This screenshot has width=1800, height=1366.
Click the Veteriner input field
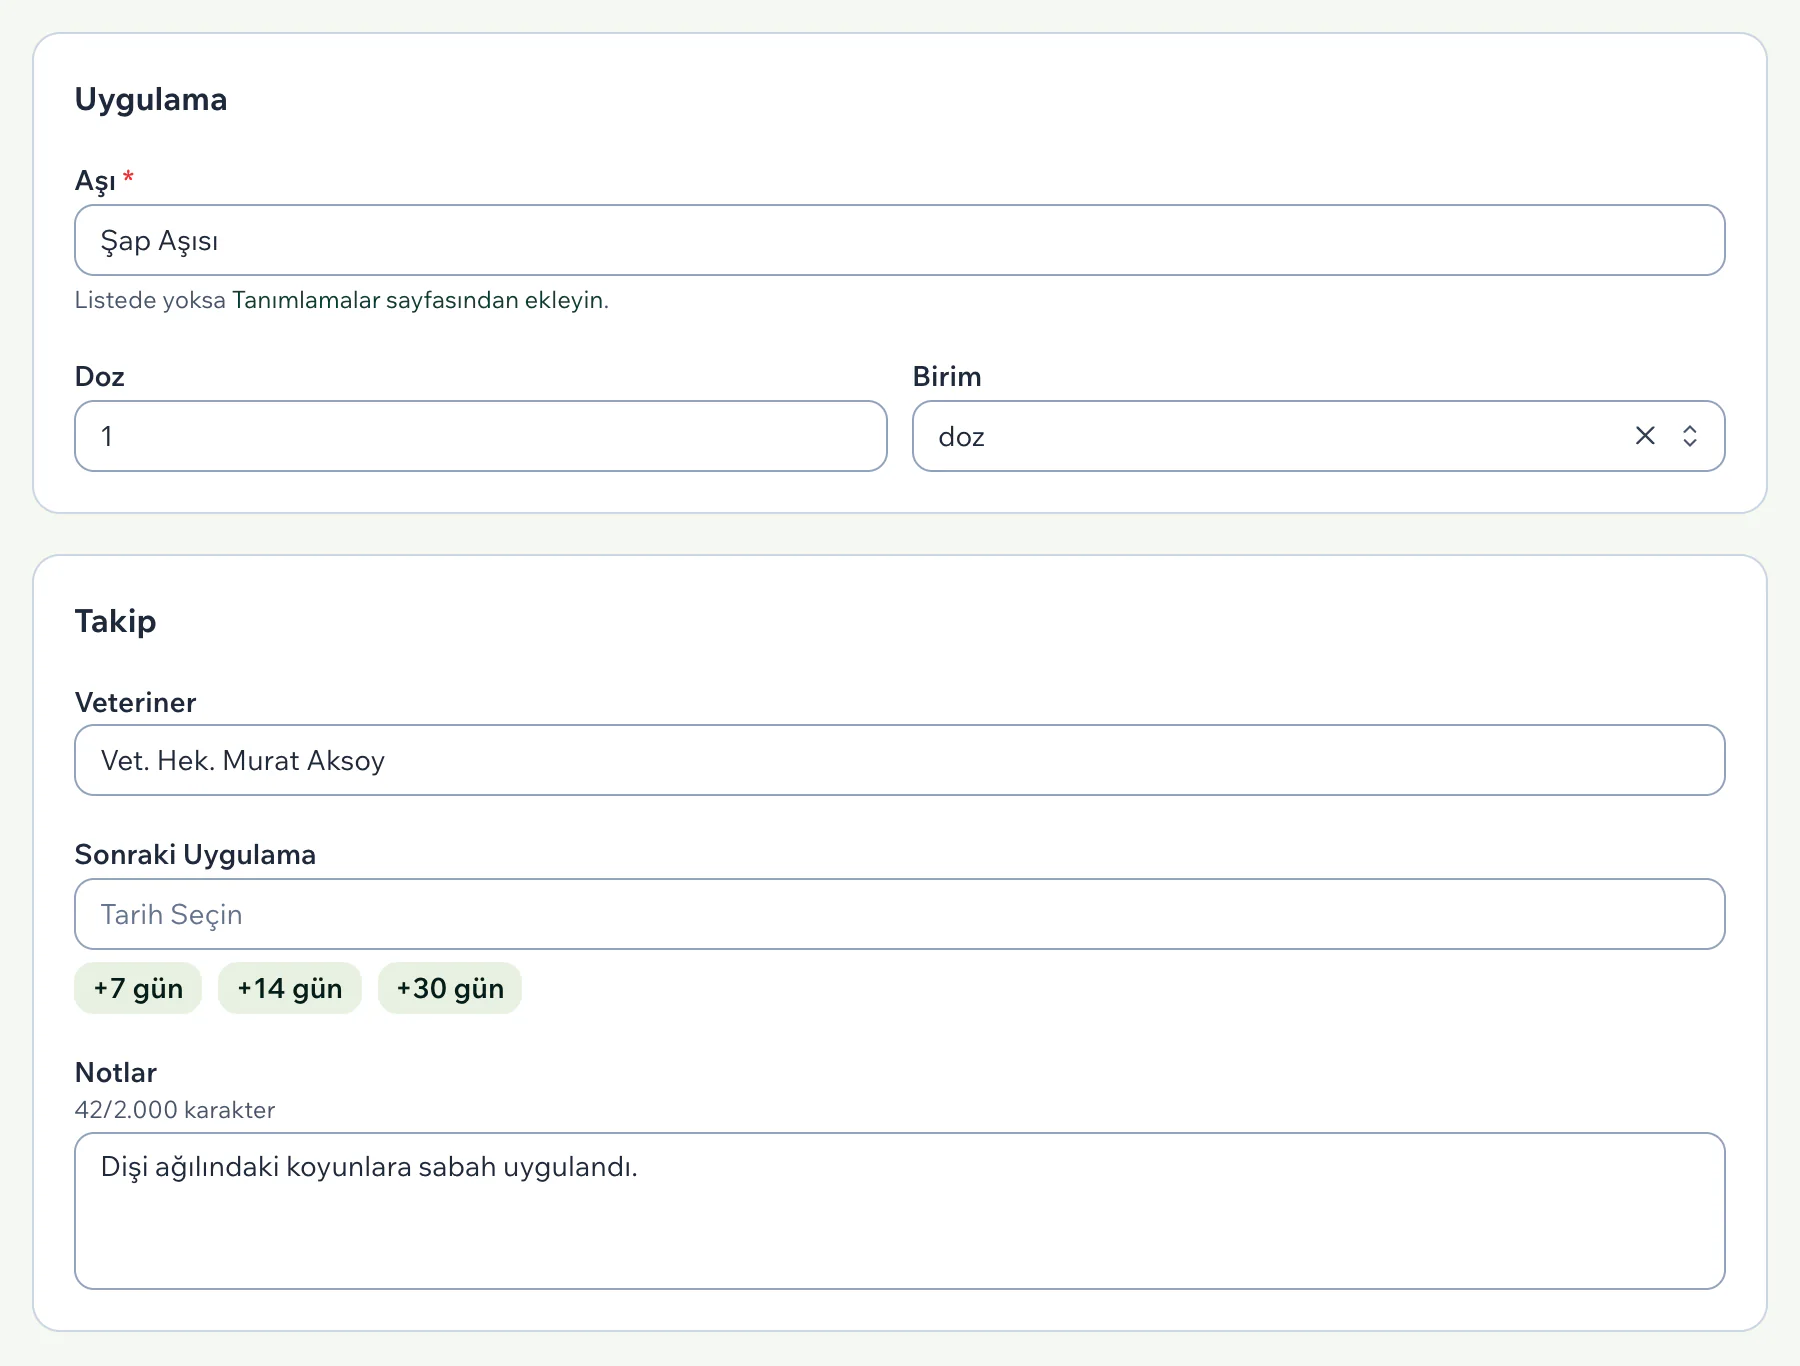click(x=900, y=760)
